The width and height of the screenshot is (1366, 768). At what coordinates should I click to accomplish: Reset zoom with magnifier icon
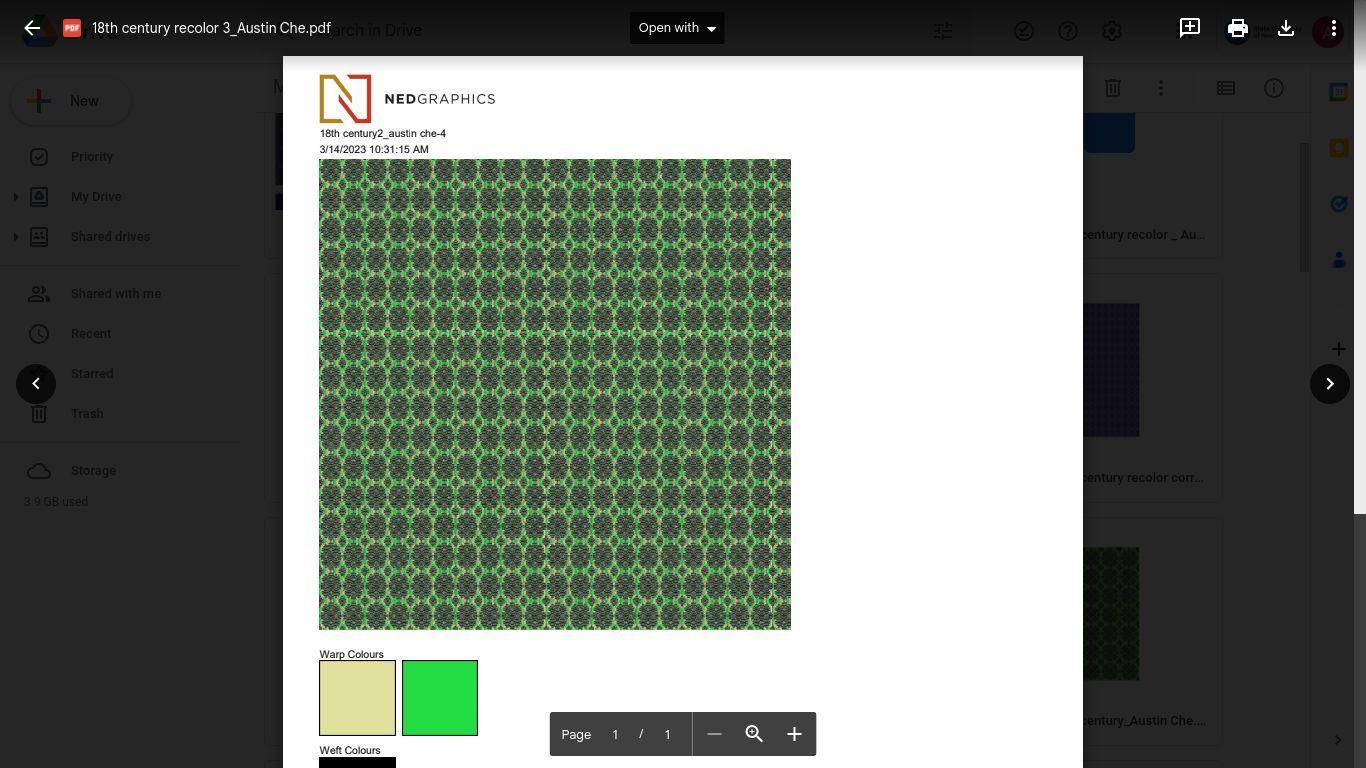click(754, 734)
